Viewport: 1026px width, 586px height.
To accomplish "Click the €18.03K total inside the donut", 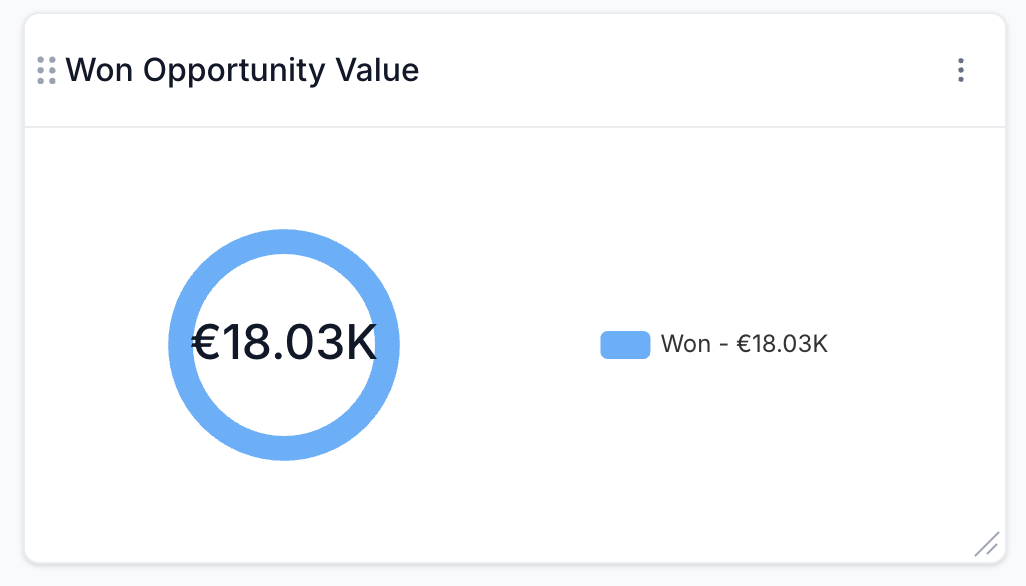I will pyautogui.click(x=284, y=342).
